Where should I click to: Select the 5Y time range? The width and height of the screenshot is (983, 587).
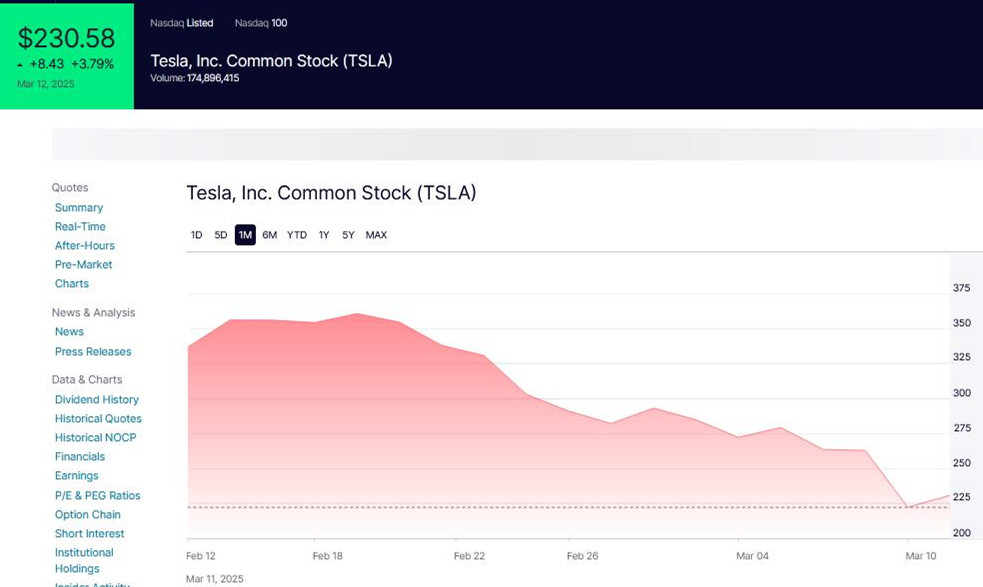(x=348, y=235)
